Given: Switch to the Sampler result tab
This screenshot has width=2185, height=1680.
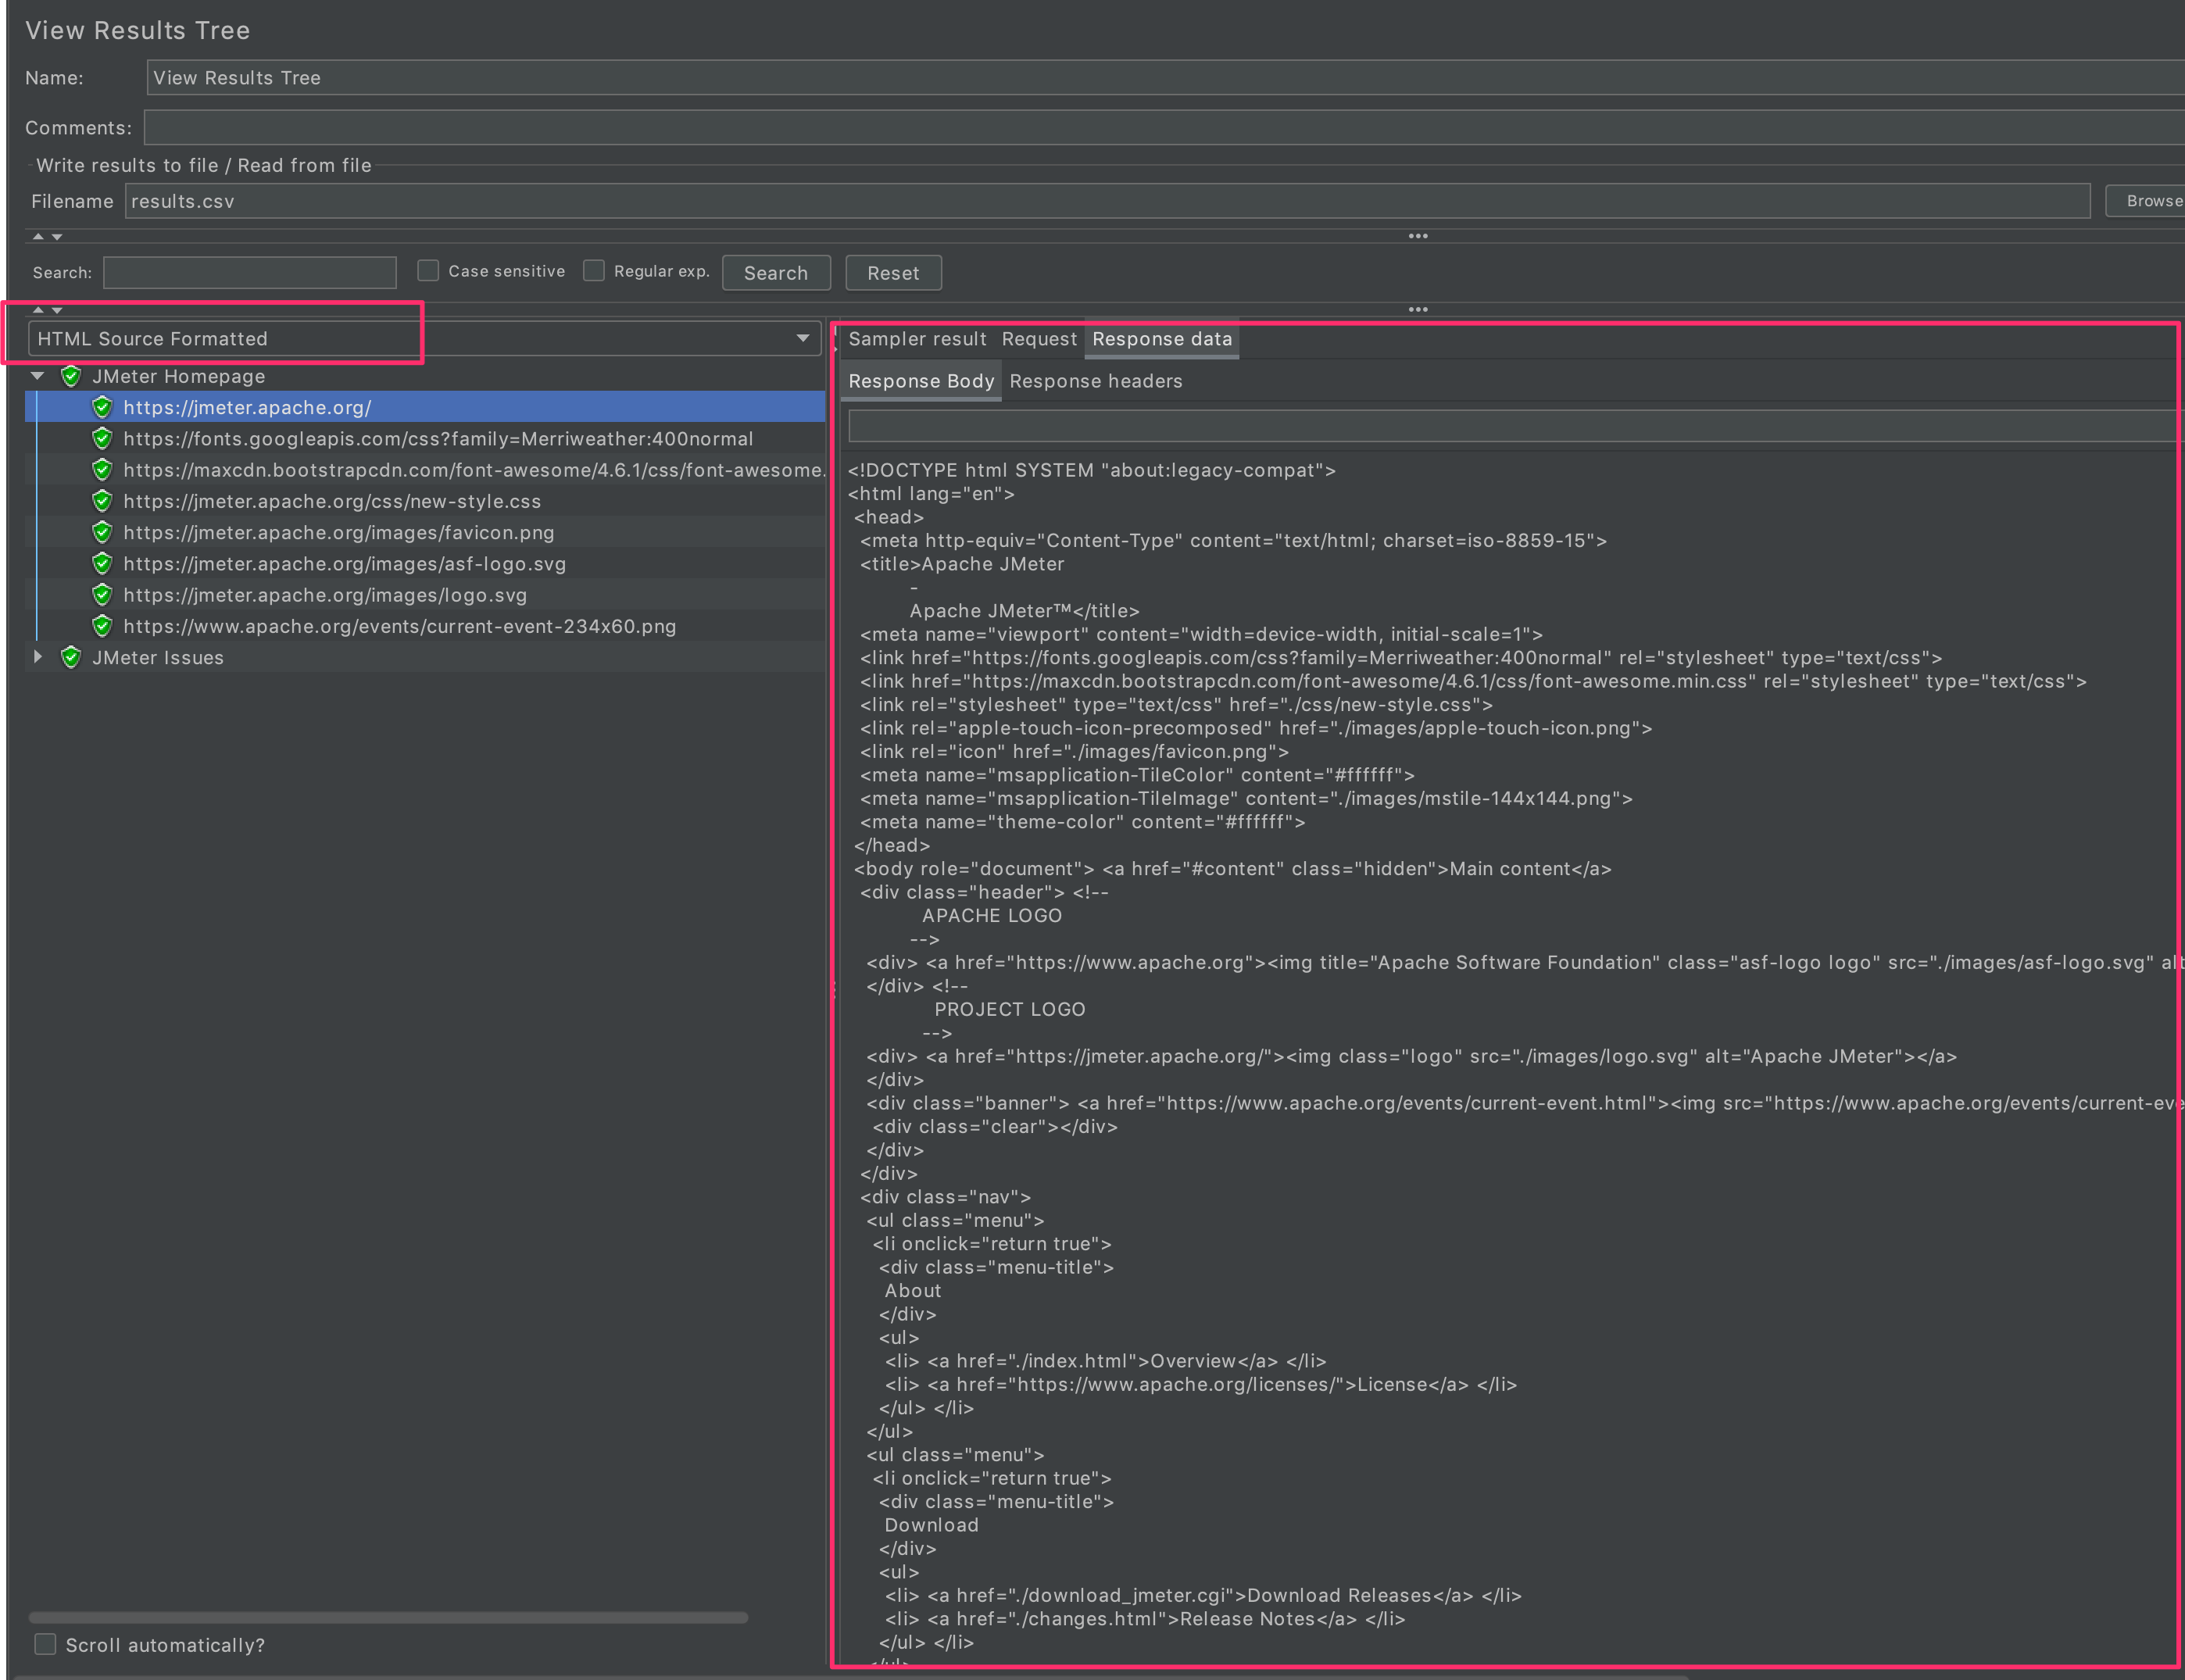Looking at the screenshot, I should pyautogui.click(x=917, y=339).
